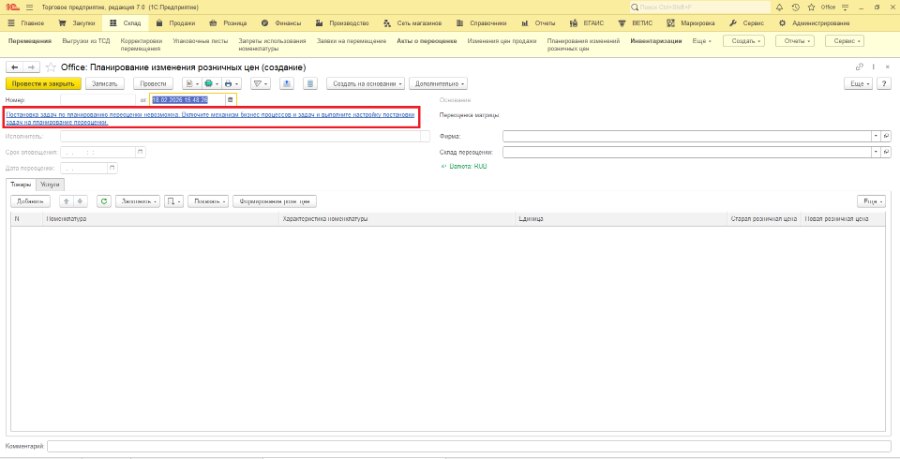Screen dimensions: 900x459
Task: Open the green globe icon dropdown
Action: [x=211, y=84]
